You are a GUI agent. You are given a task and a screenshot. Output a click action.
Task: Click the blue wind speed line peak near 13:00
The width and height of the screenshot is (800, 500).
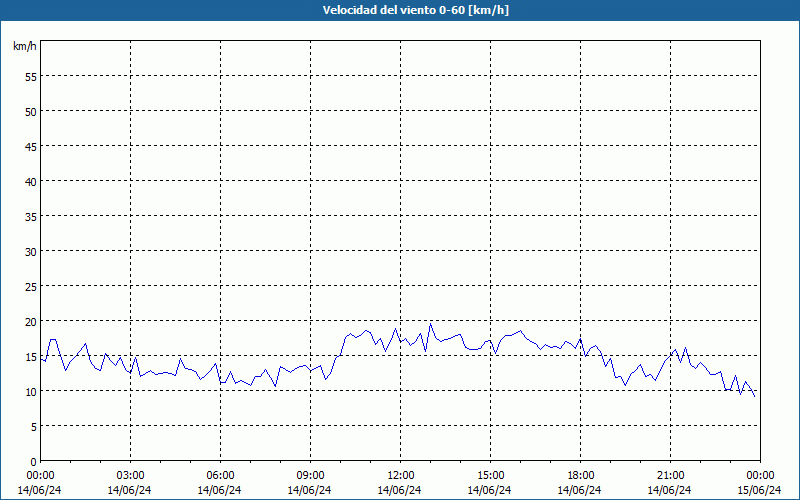point(430,323)
